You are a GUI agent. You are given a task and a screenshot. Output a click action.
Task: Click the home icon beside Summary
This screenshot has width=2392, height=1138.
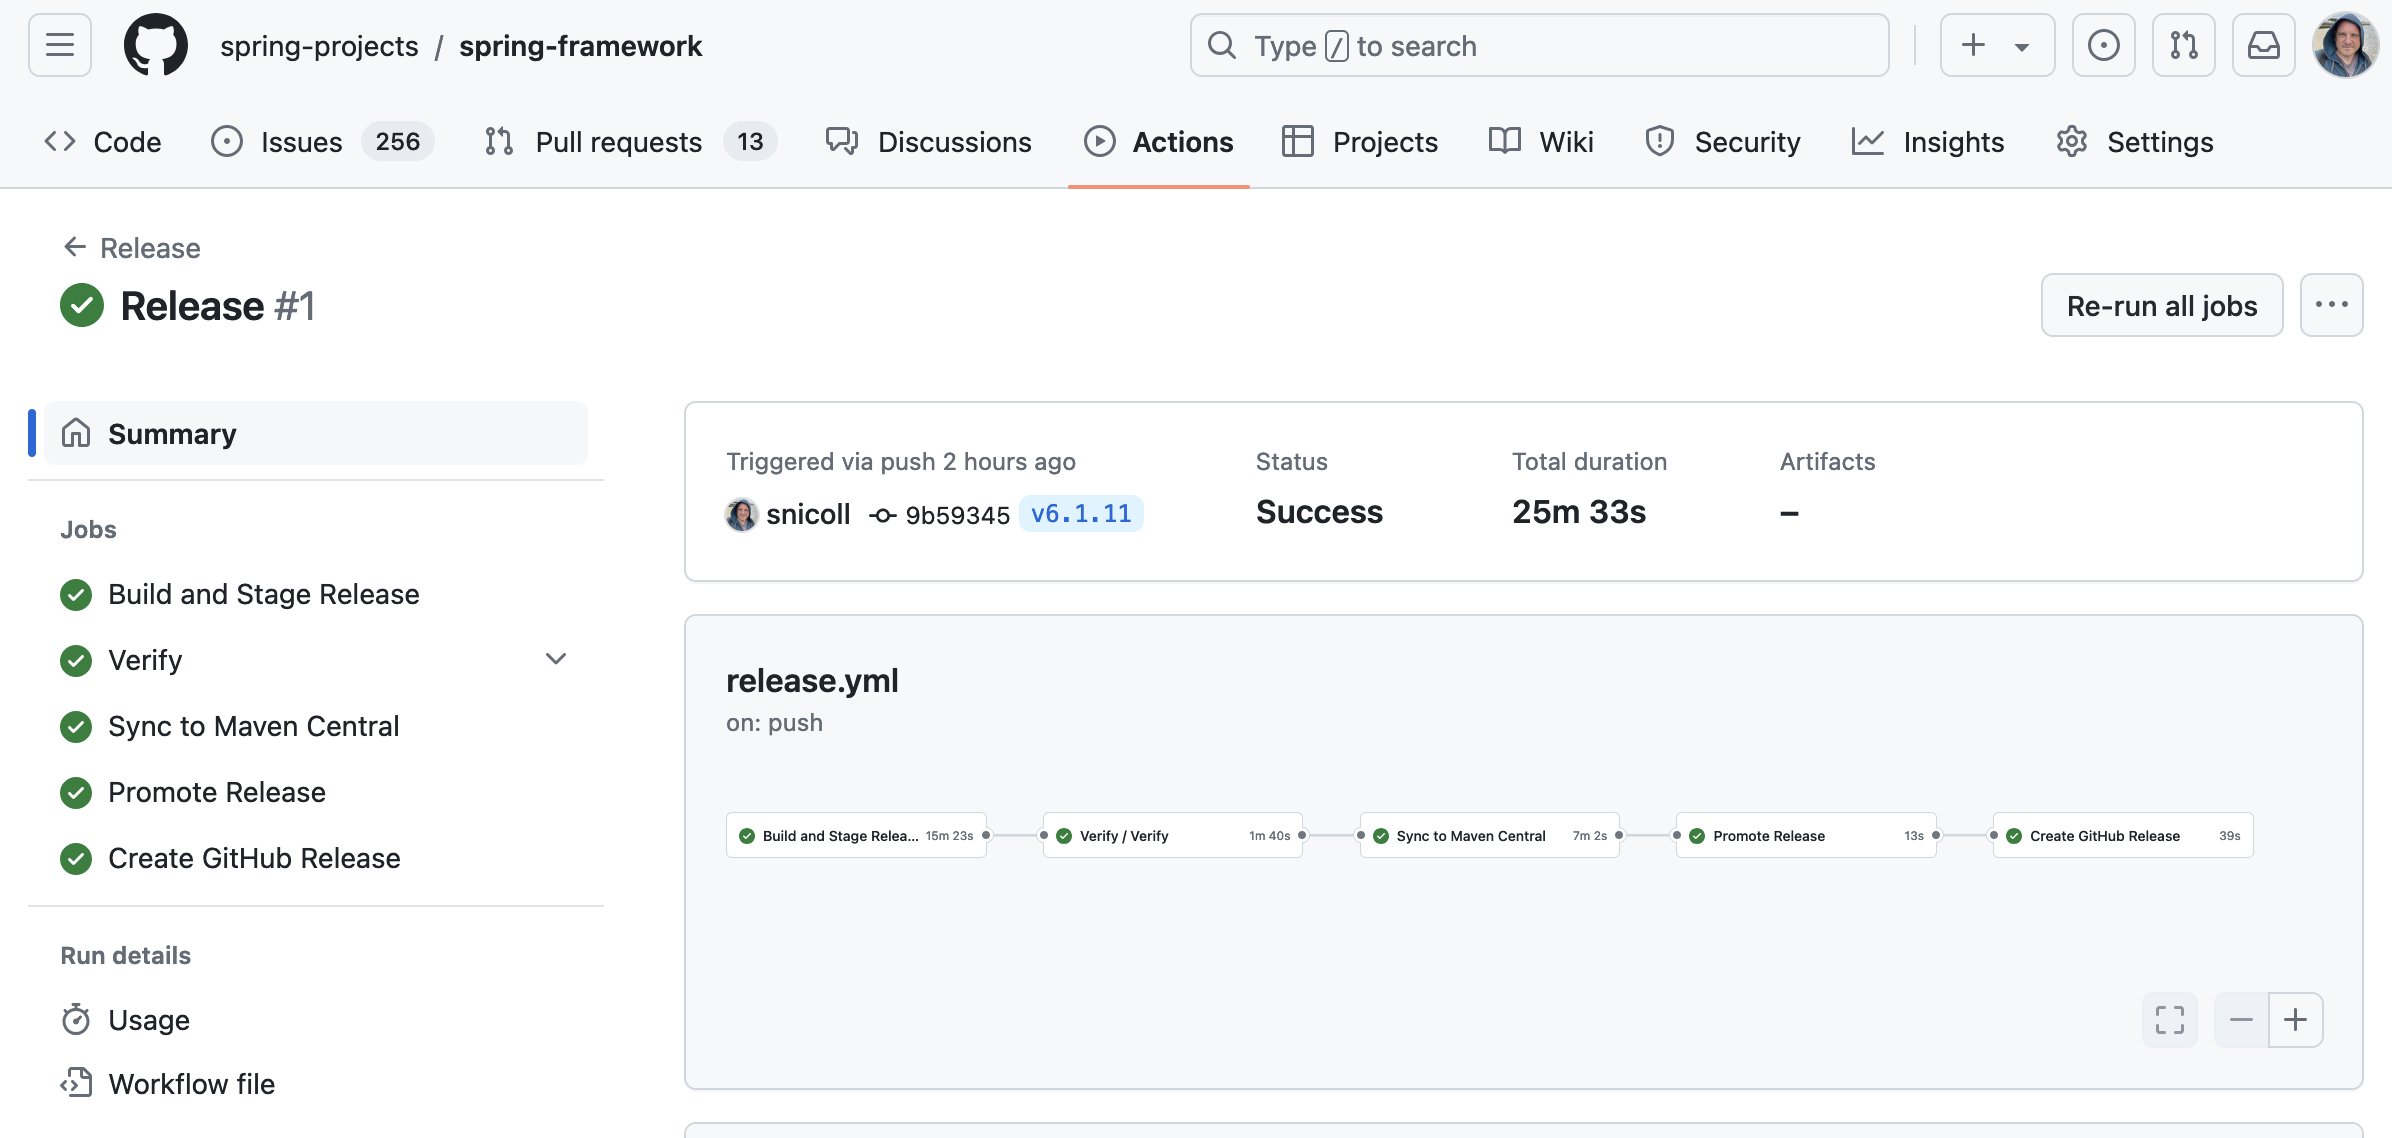click(x=76, y=433)
